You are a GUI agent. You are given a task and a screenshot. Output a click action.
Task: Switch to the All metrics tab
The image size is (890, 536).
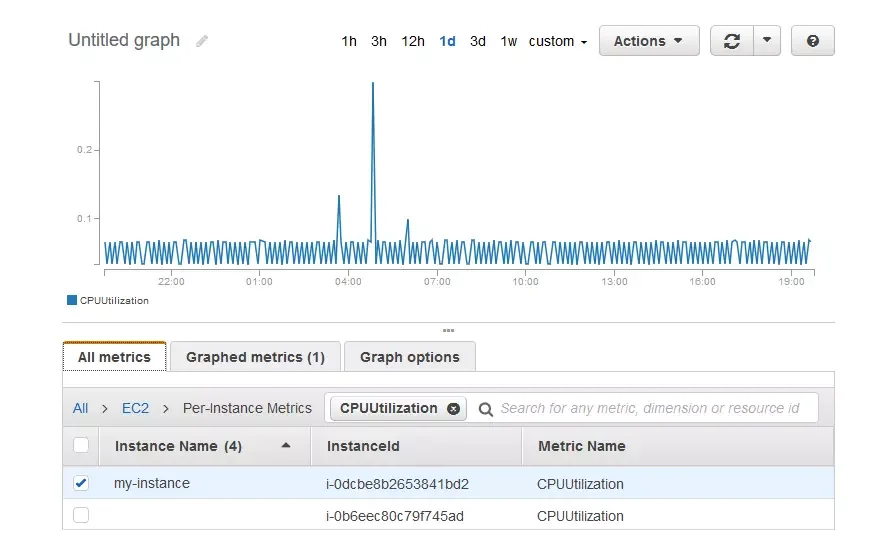pos(114,357)
